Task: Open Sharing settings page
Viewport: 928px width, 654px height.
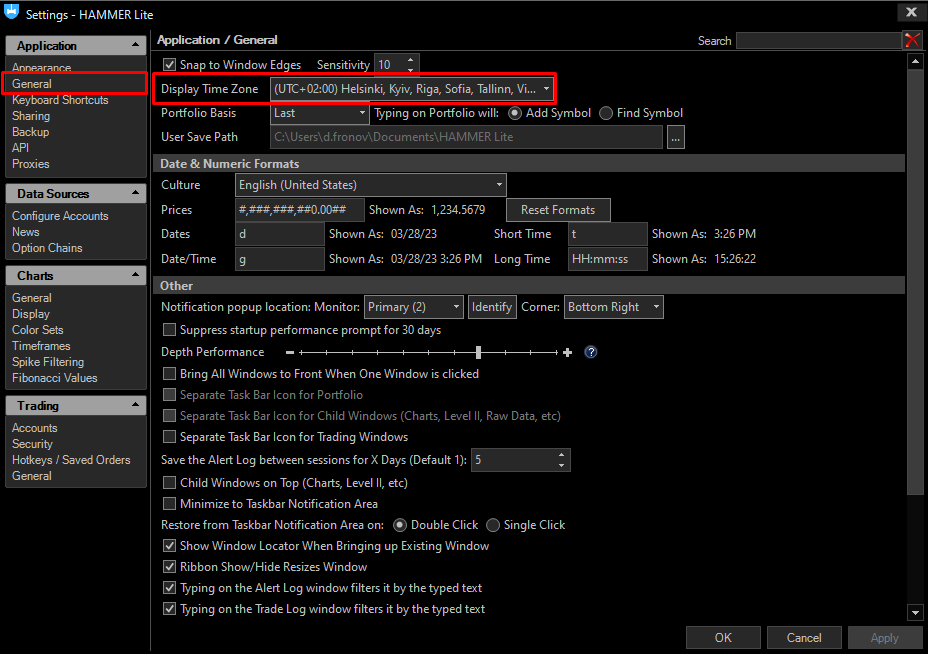Action: point(31,116)
